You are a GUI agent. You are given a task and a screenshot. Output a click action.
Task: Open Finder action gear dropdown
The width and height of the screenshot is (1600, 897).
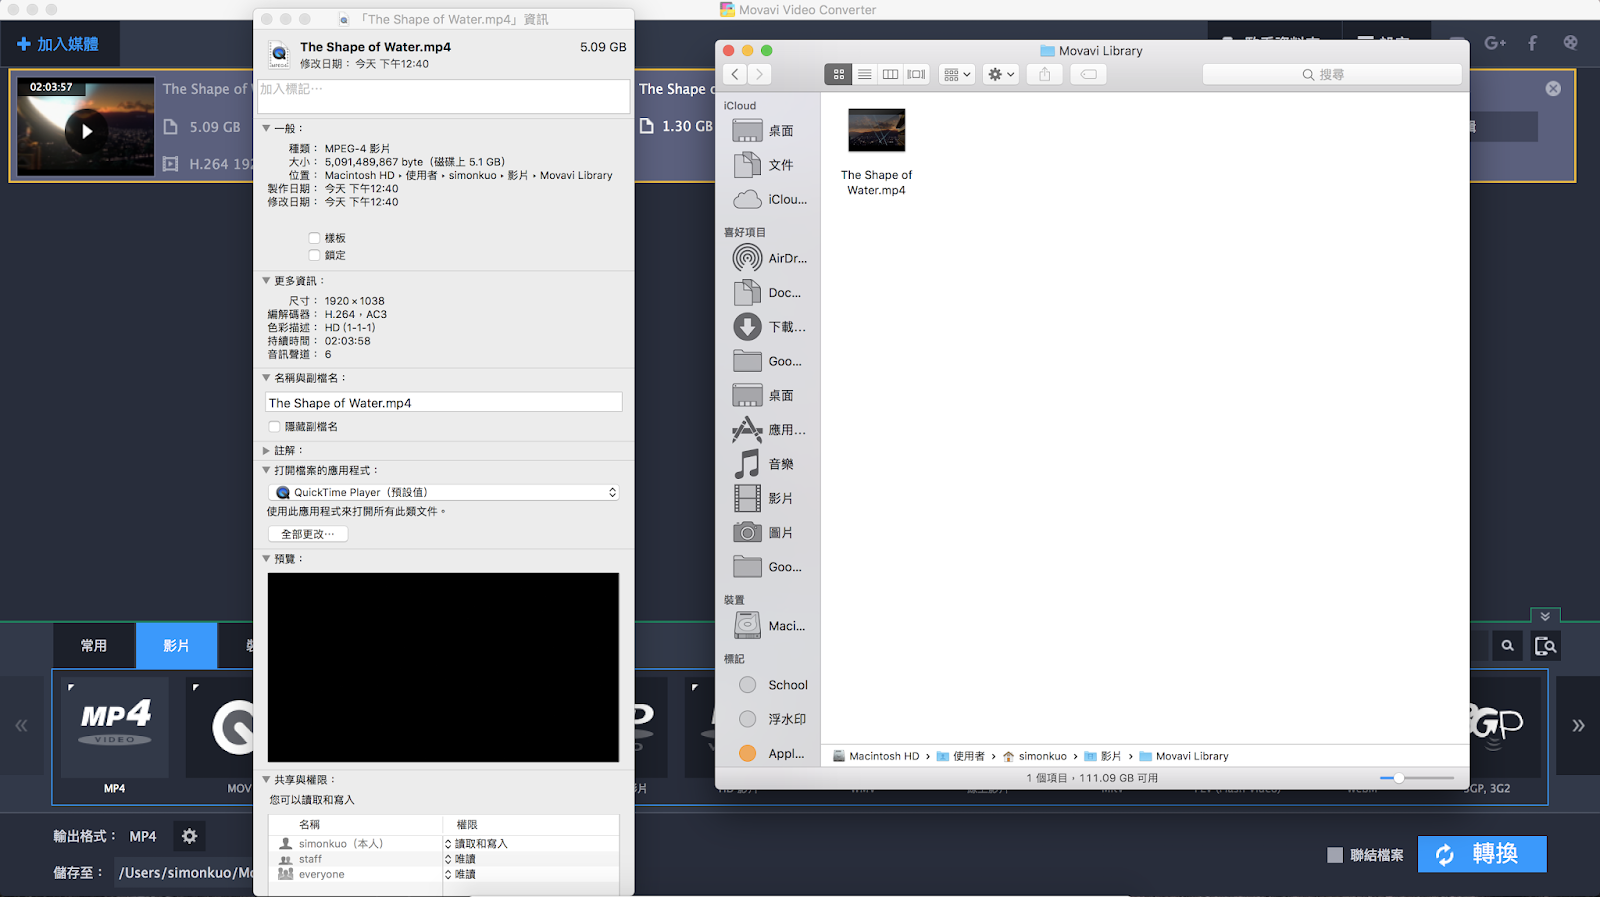[1001, 74]
